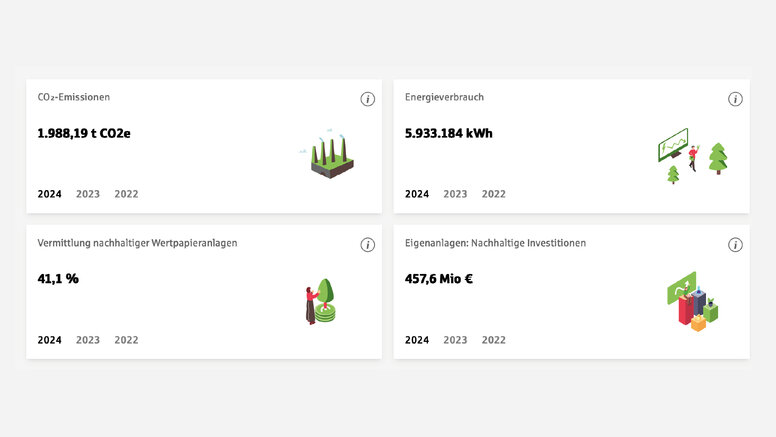Show 2022 data for CO₂-Emissionen

[126, 194]
